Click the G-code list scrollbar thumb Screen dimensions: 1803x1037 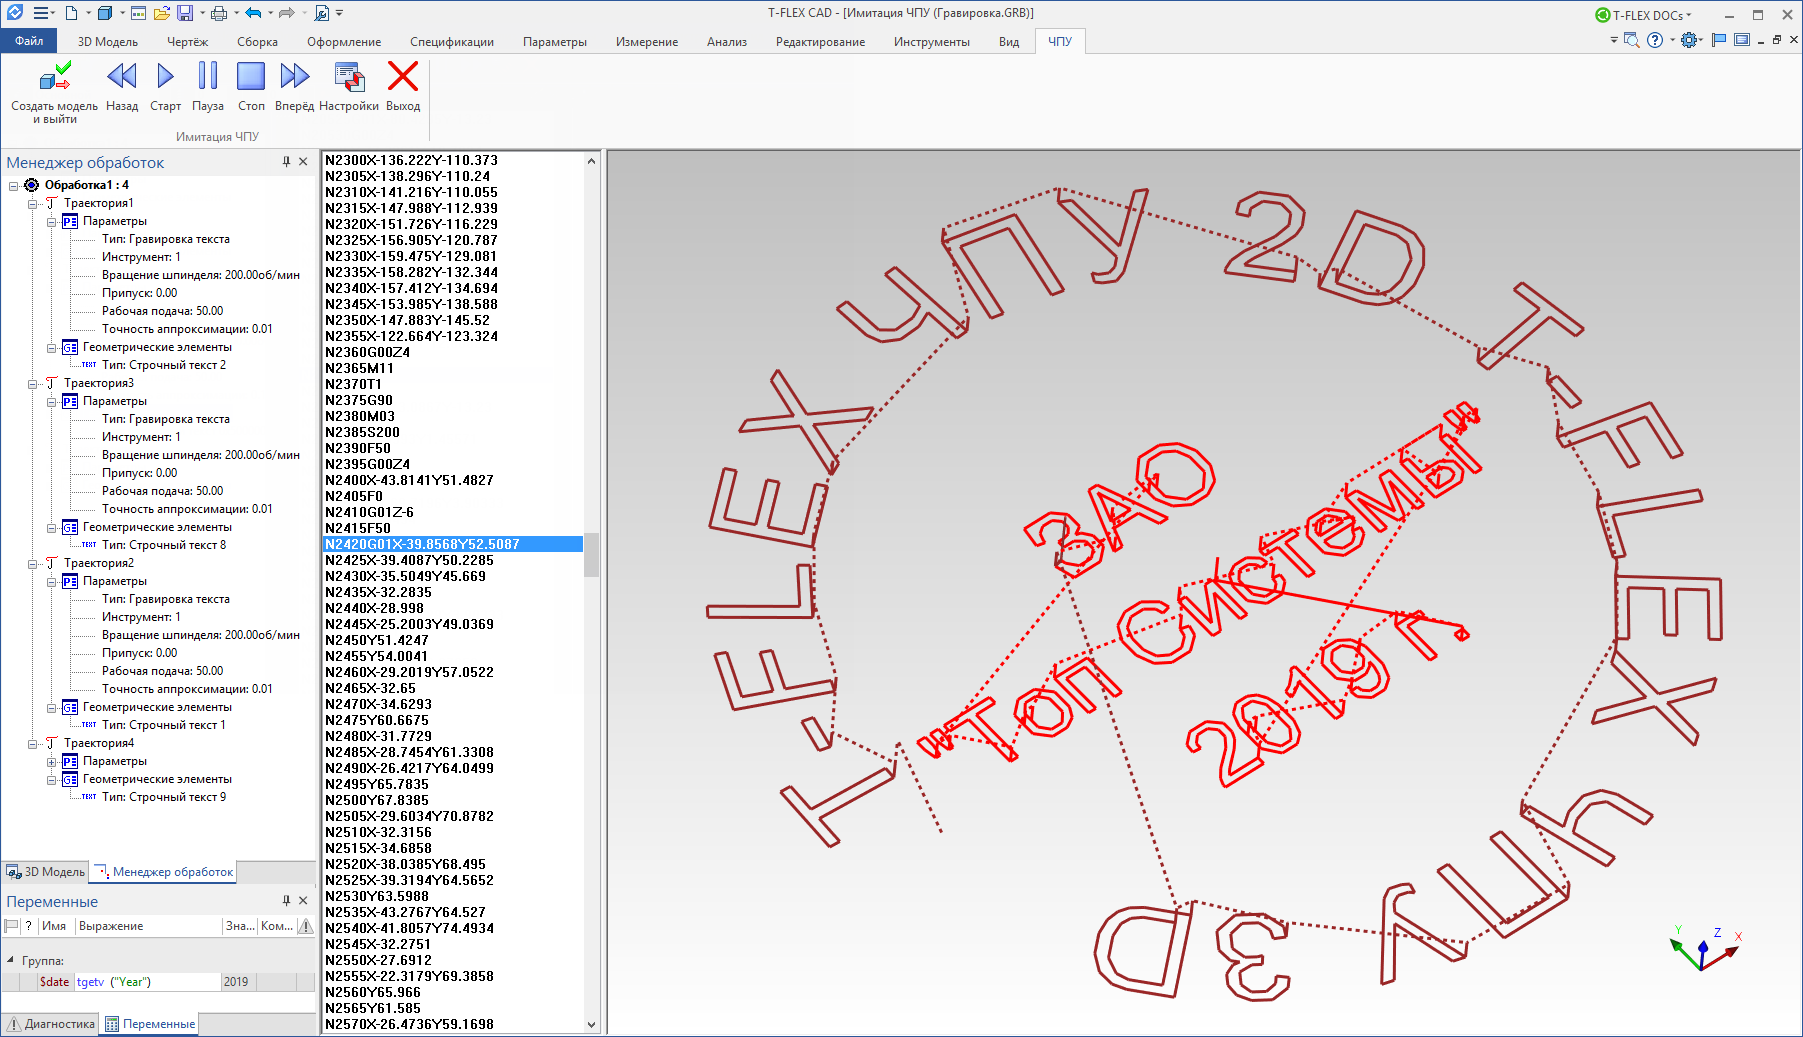point(591,555)
